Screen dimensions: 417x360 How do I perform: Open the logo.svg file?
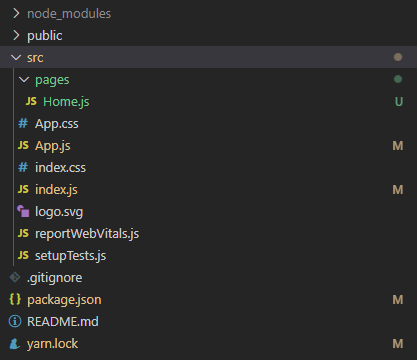point(59,212)
